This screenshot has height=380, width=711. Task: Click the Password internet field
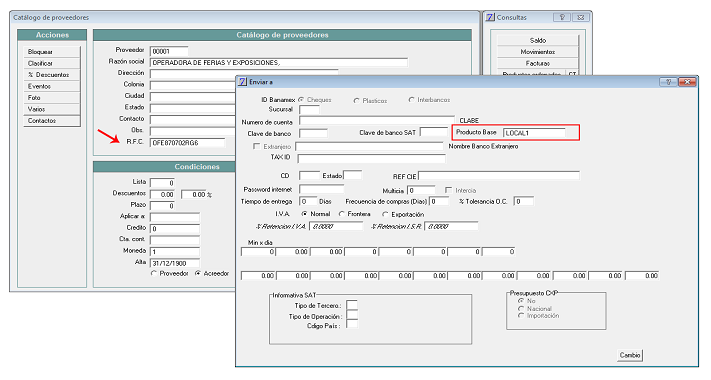321,189
